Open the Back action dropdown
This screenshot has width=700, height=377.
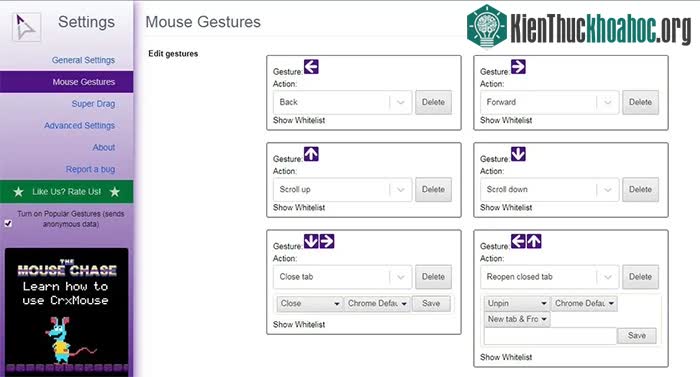(x=342, y=102)
